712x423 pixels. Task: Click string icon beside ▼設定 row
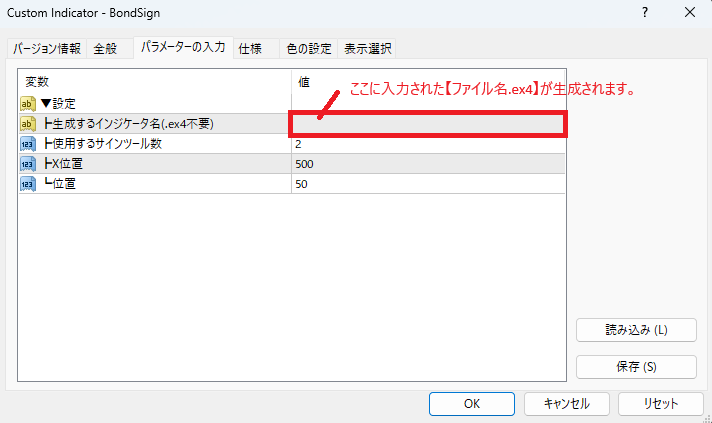click(27, 104)
